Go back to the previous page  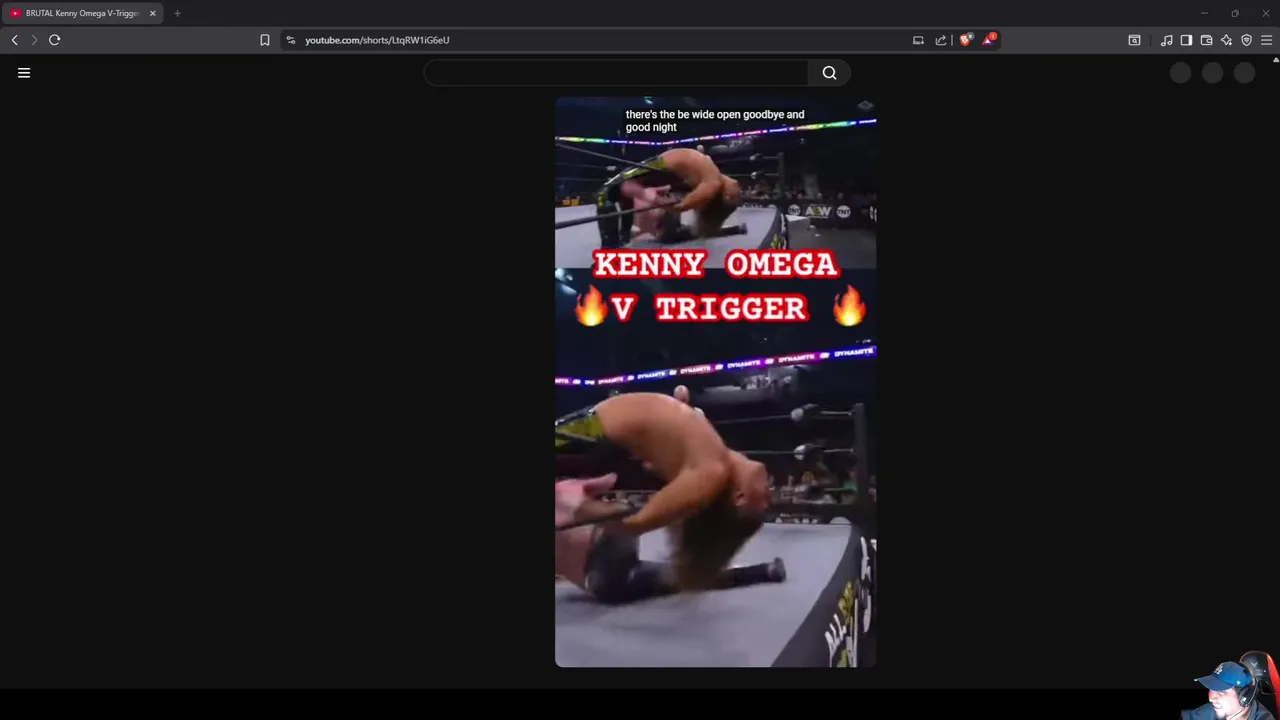(x=14, y=40)
